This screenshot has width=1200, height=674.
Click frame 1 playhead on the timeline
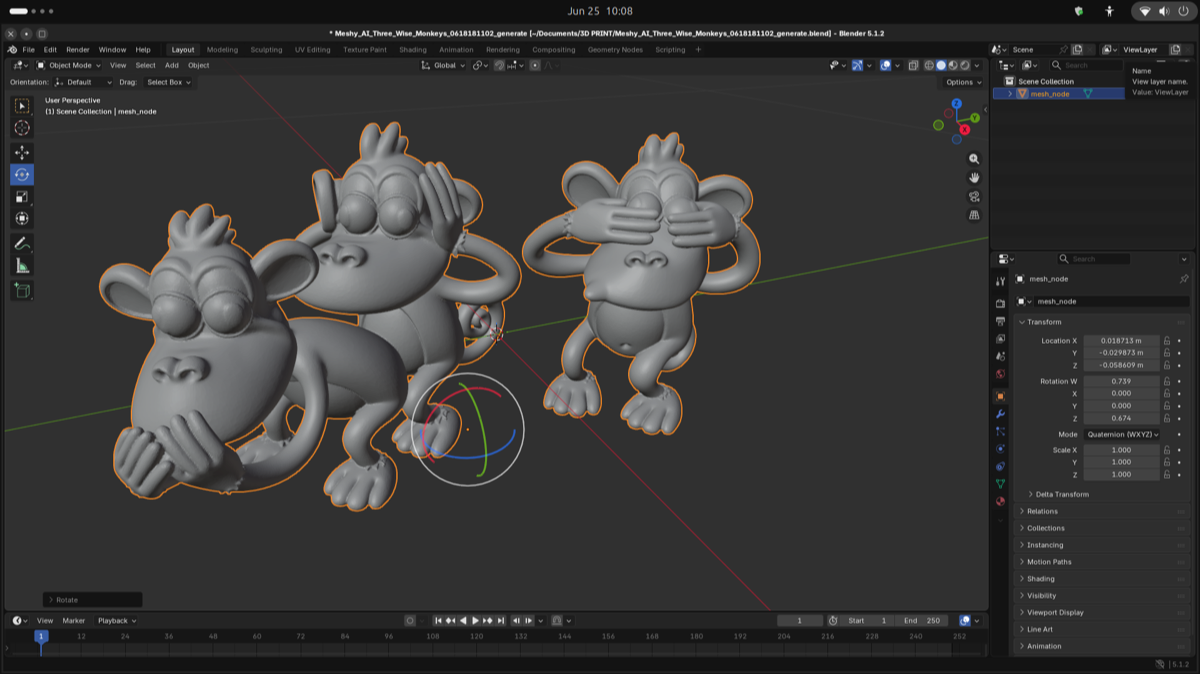(41, 636)
